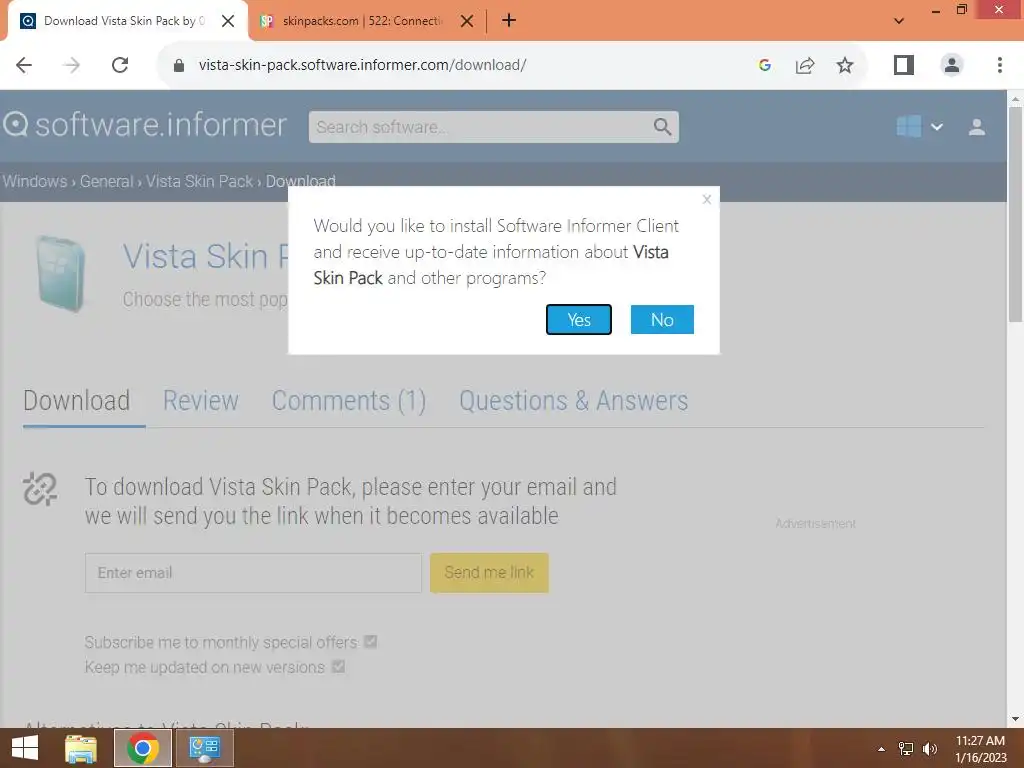The image size is (1024, 768).
Task: Expand Chrome tab search chevron
Action: click(899, 21)
